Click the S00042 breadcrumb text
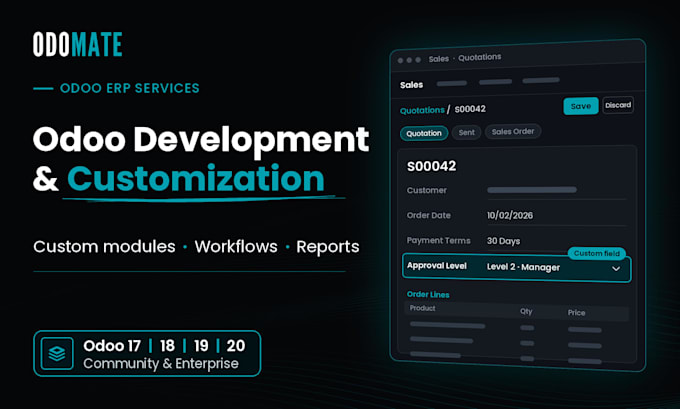The width and height of the screenshot is (680, 409). click(470, 109)
